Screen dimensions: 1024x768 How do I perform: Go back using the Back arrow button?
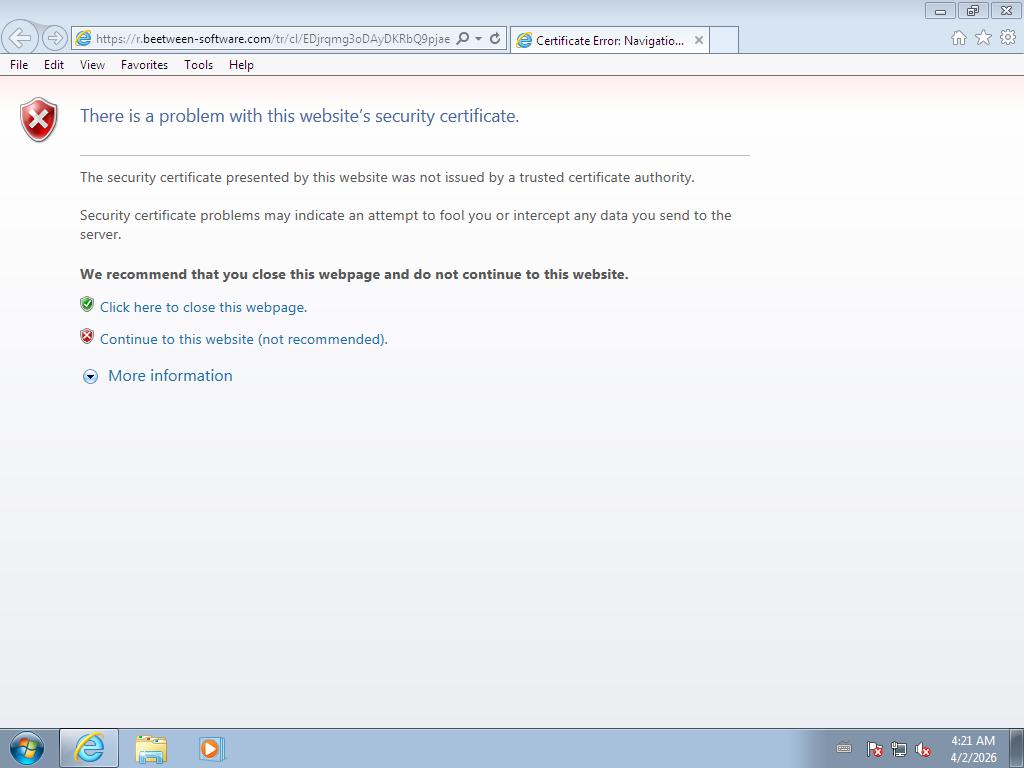(20, 38)
